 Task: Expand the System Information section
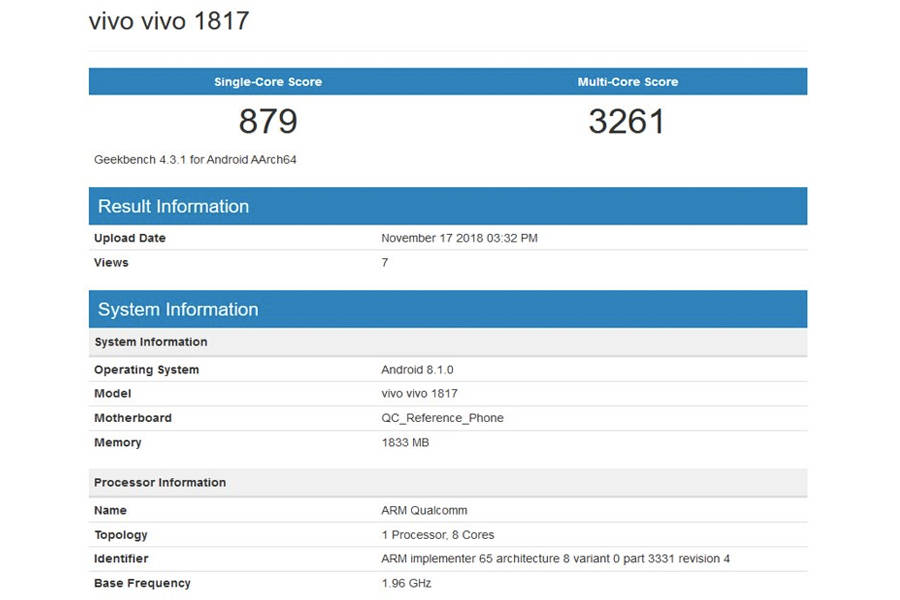click(x=177, y=309)
